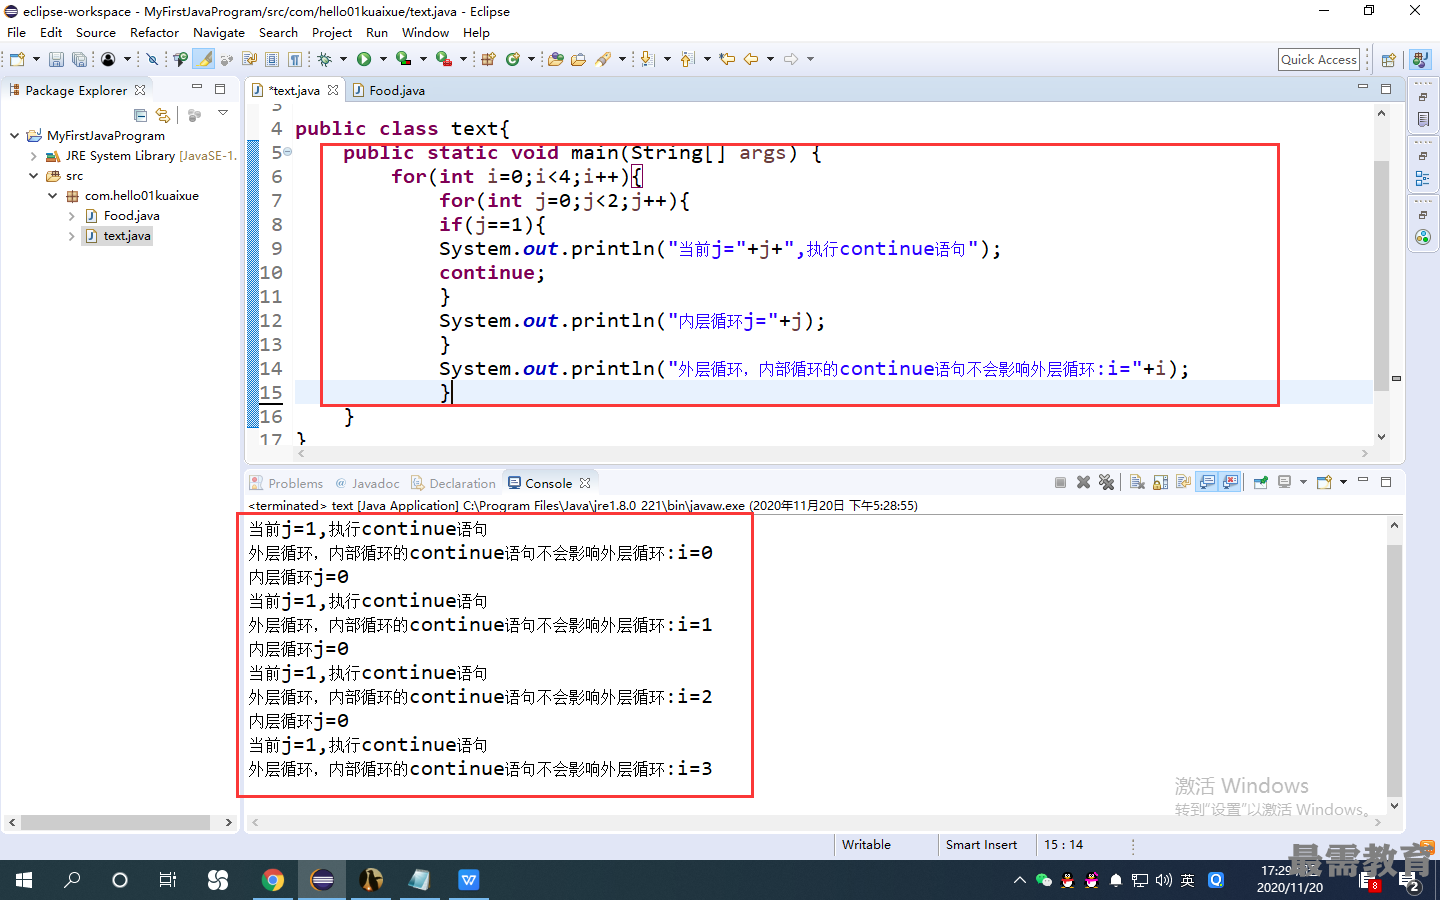Click the Coverage run icon

(403, 59)
